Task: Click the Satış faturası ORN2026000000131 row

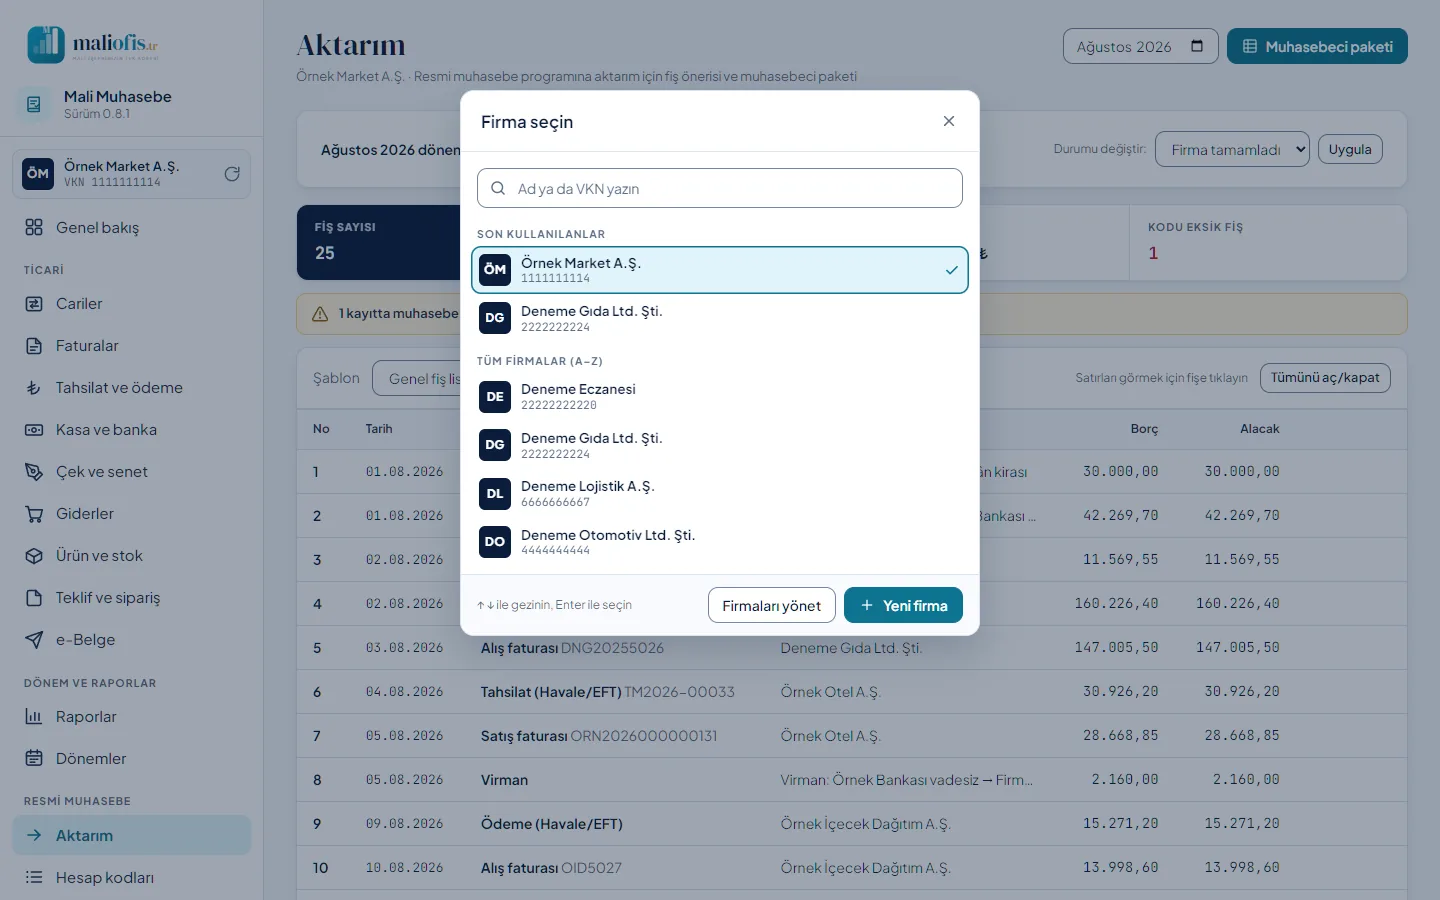Action: (x=851, y=736)
